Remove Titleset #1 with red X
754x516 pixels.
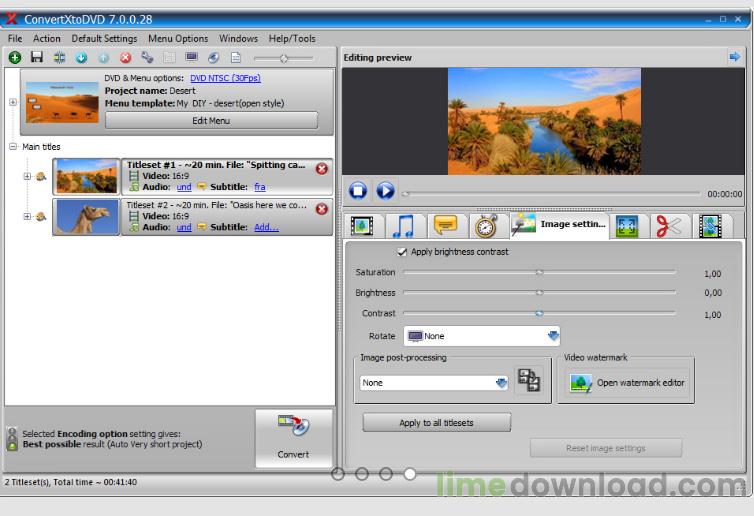322,169
